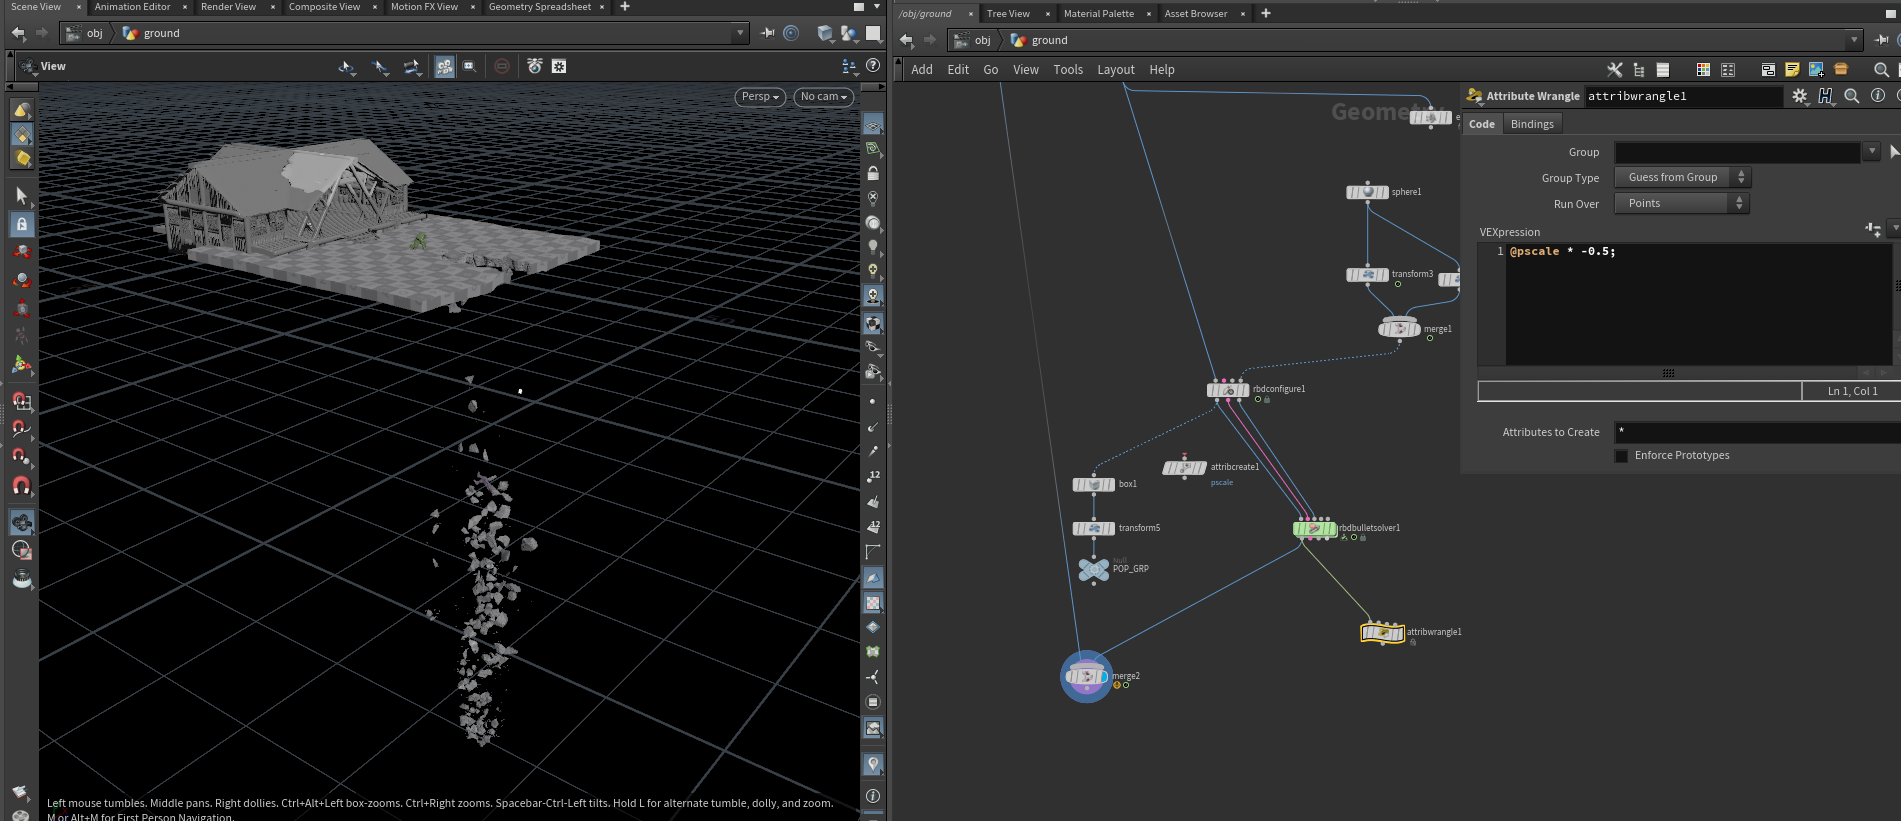Select the arrow Select tool in left toolbar

tap(21, 195)
